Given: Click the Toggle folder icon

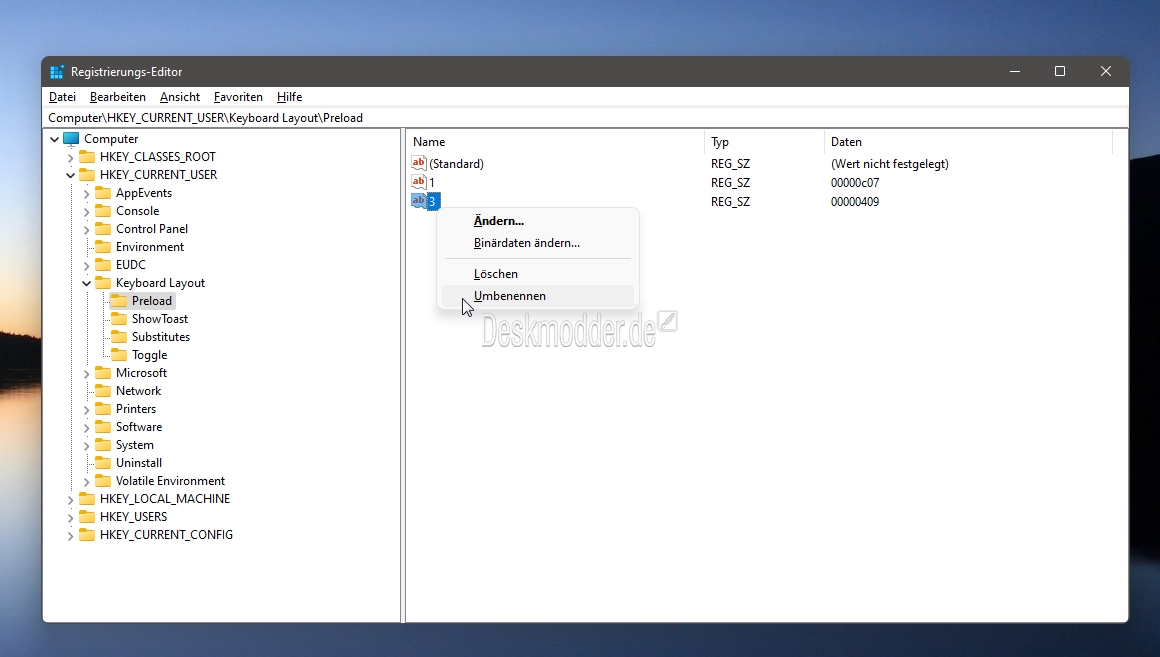Looking at the screenshot, I should [x=118, y=355].
